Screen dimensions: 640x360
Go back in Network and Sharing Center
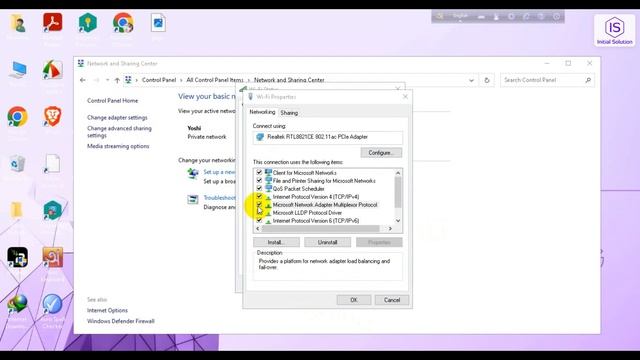pos(83,80)
